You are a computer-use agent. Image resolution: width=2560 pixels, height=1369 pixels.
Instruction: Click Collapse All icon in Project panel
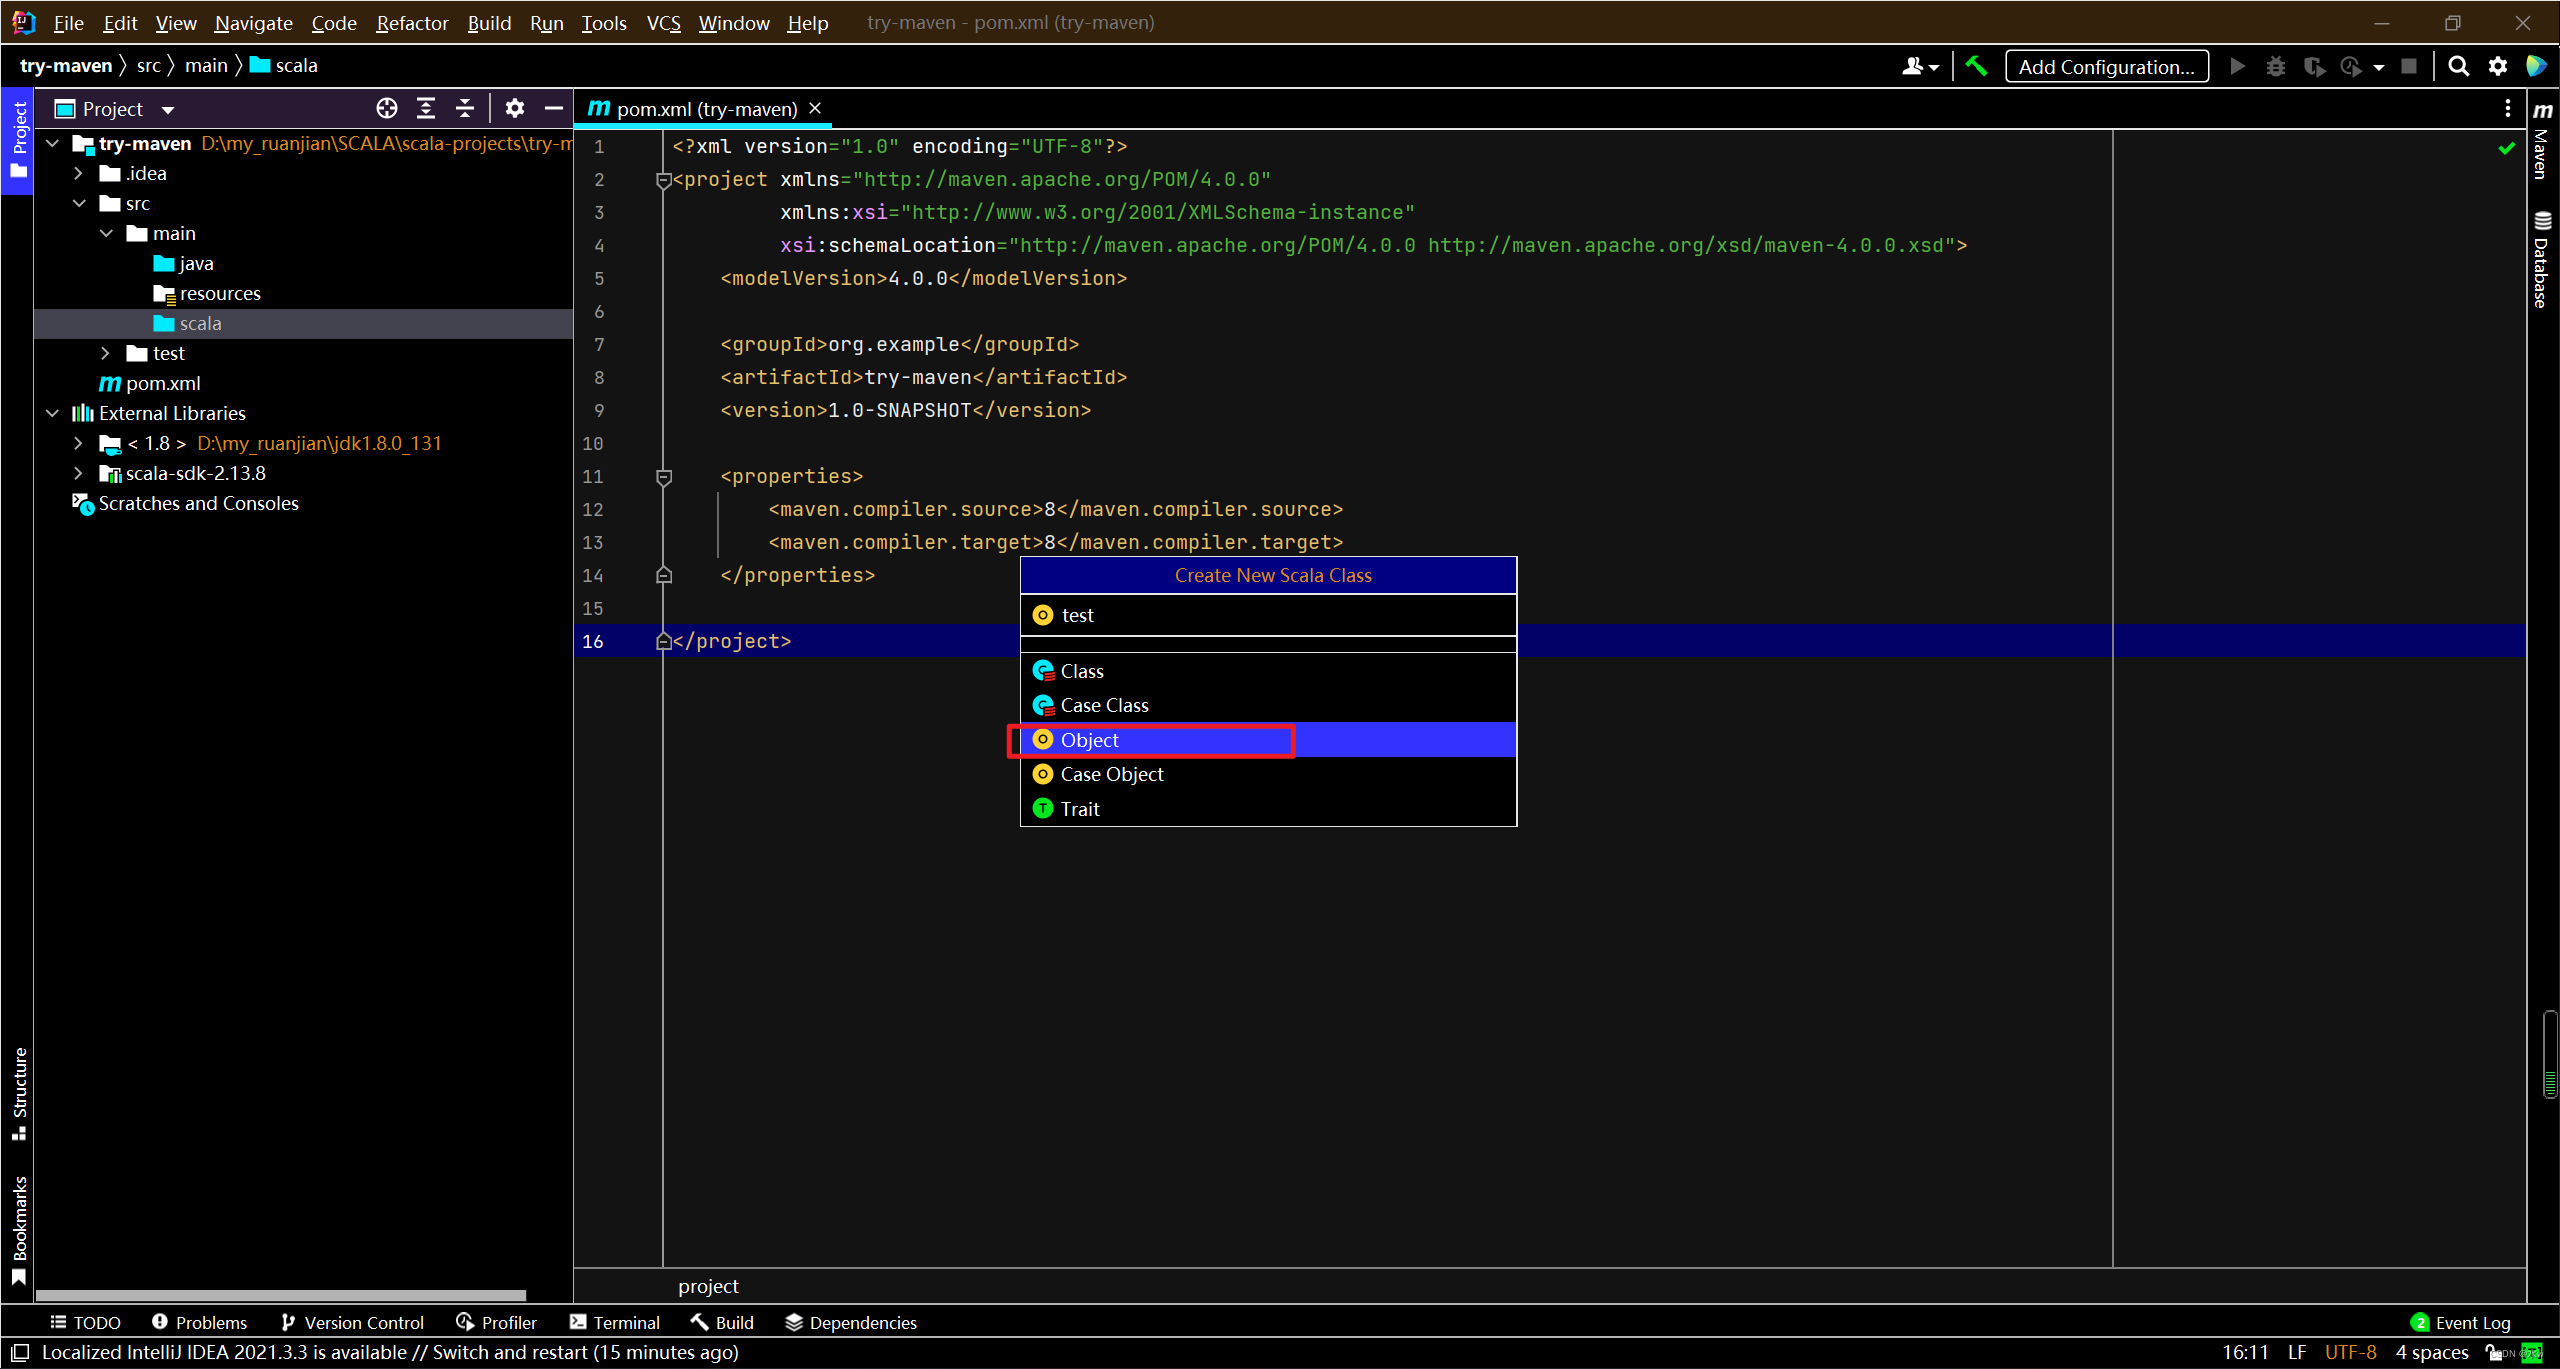coord(465,108)
